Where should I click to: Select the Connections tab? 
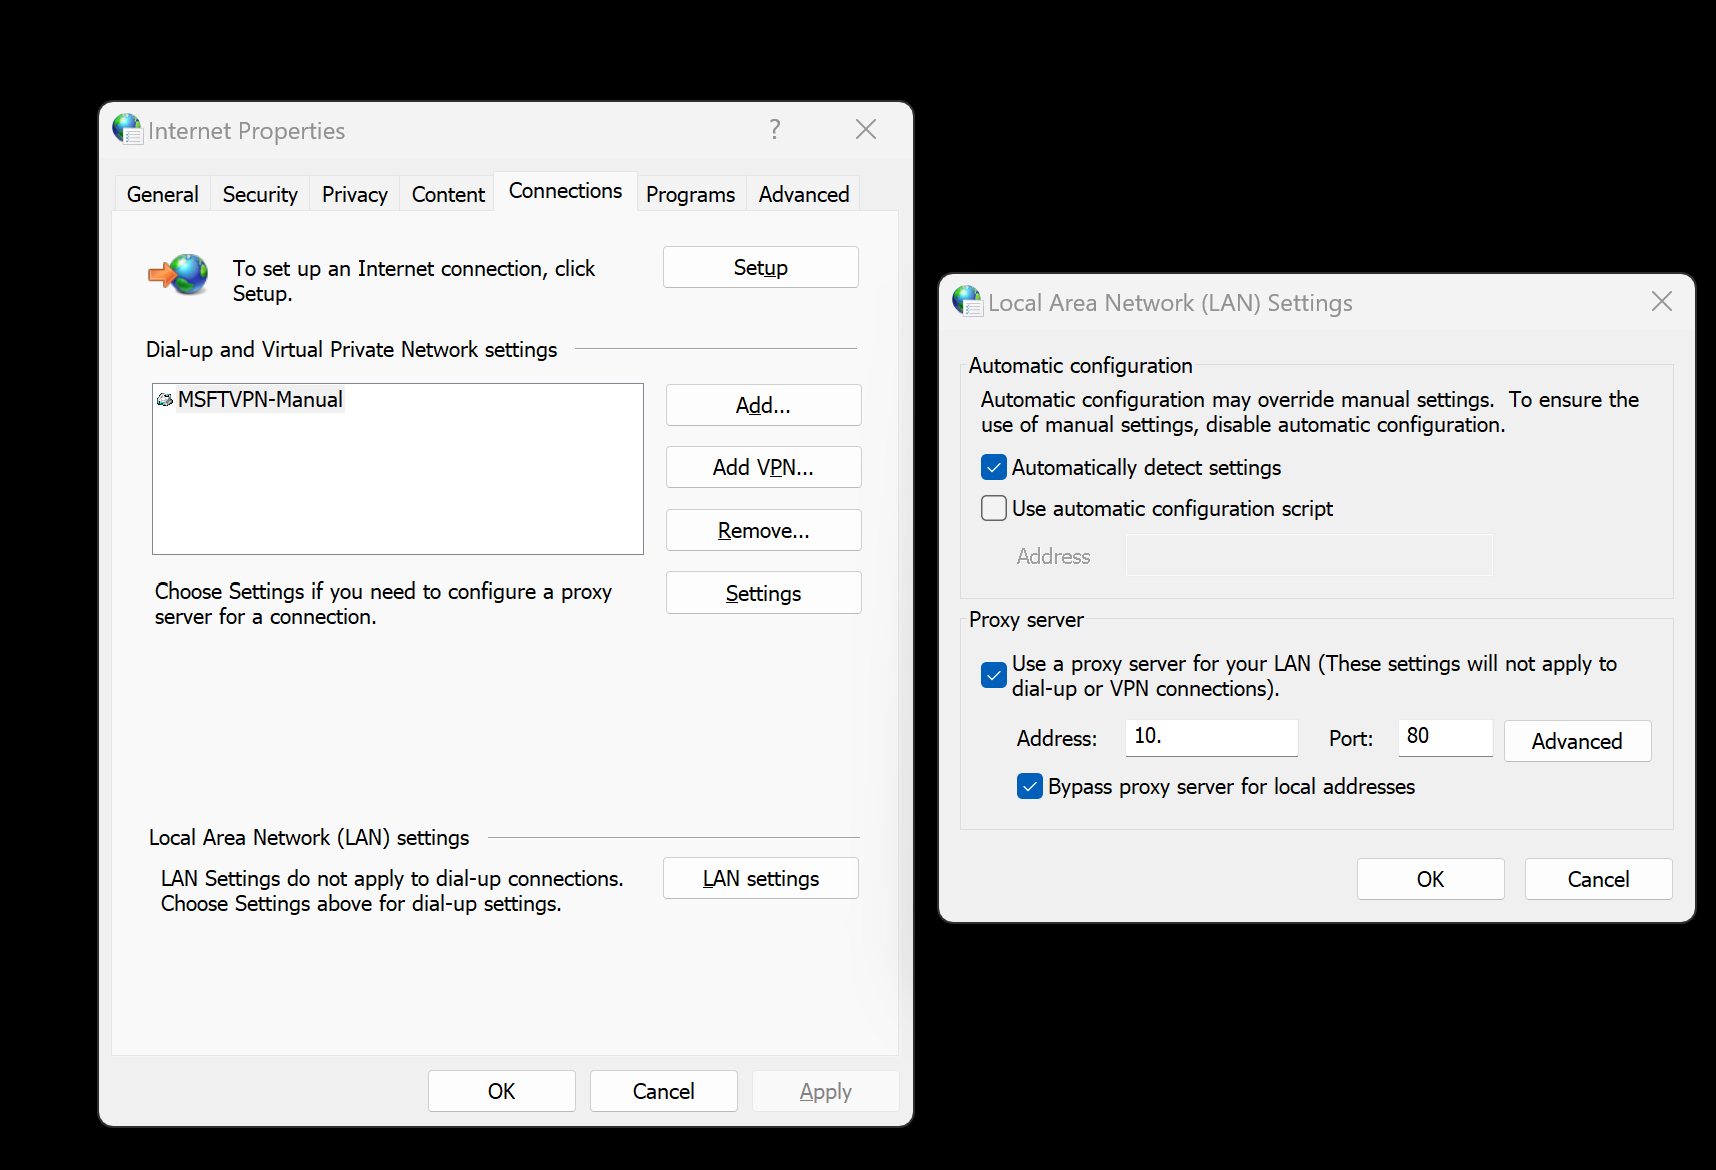click(566, 191)
